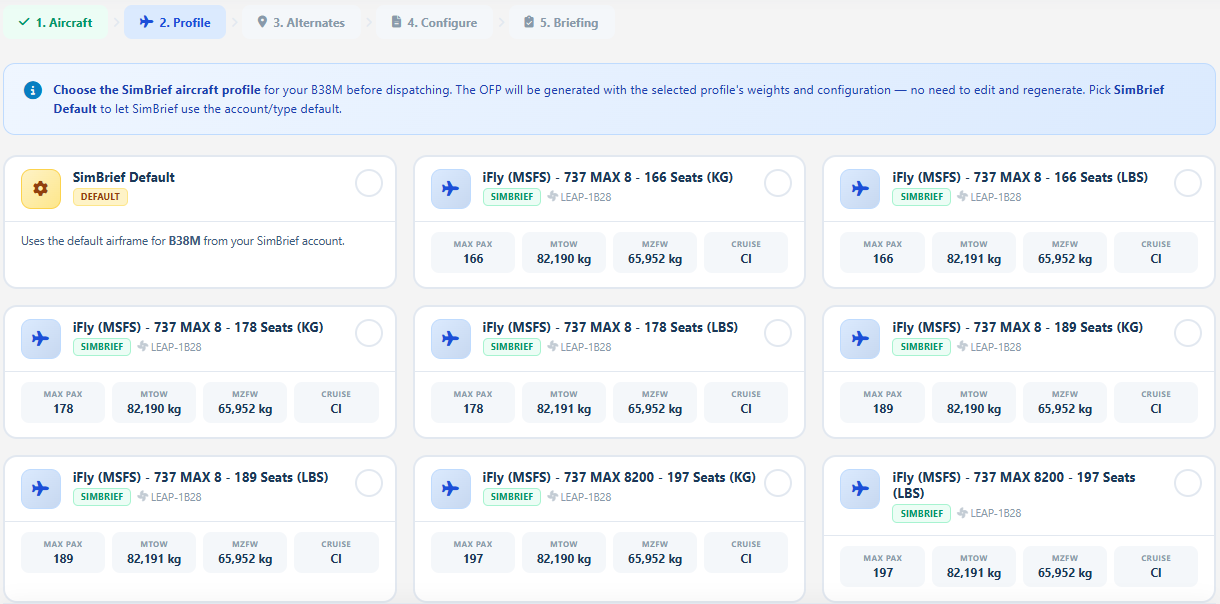This screenshot has height=604, width=1220.
Task: Click title 'iFly (MSFS) - 737 MAX 8 - 189 Seats (LBS)'
Action: click(201, 477)
